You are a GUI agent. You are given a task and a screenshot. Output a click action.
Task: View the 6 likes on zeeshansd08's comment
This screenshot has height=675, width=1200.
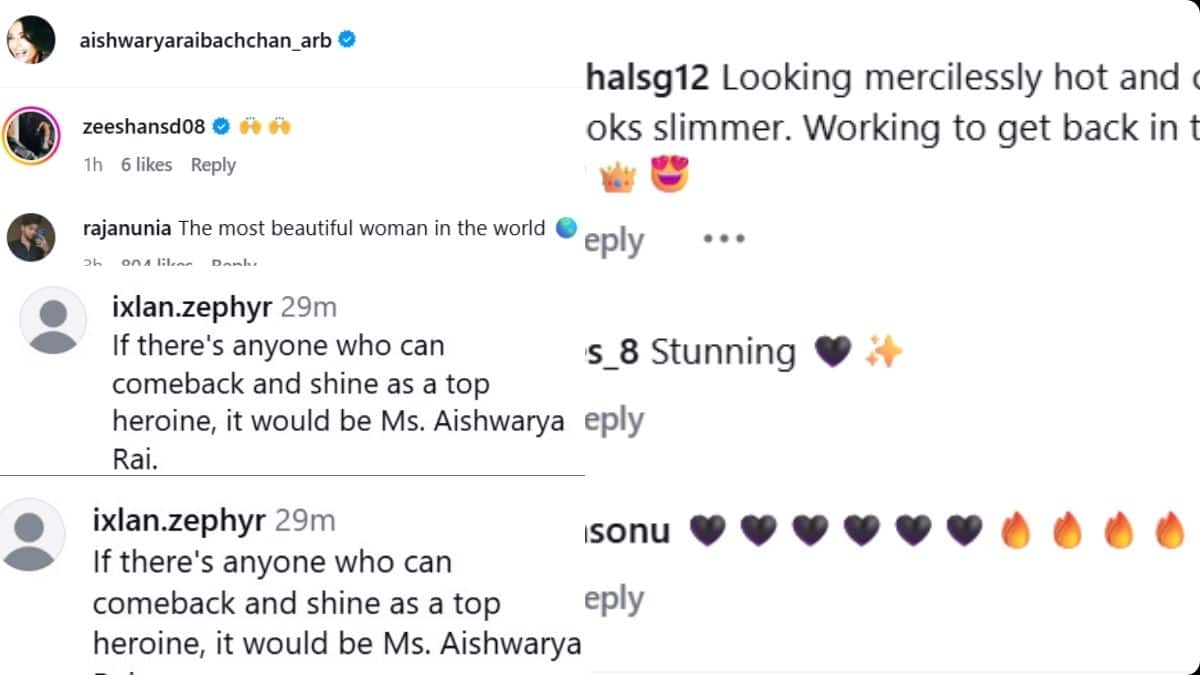(x=146, y=165)
